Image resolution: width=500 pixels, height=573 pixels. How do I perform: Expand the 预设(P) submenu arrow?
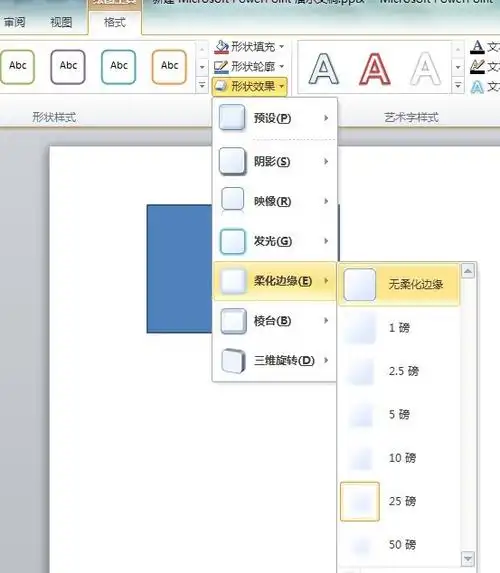coord(326,118)
